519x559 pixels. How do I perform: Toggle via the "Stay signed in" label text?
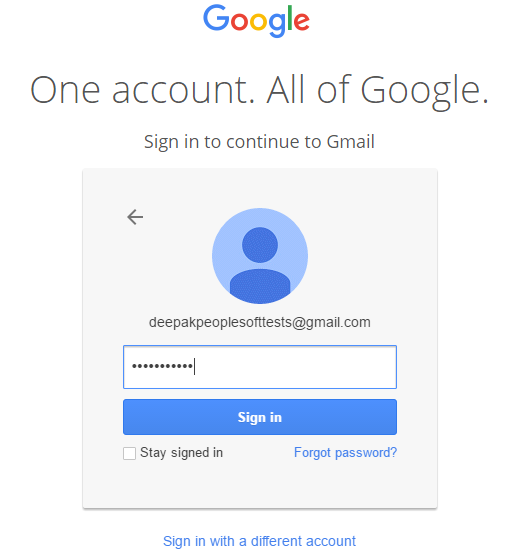point(181,453)
